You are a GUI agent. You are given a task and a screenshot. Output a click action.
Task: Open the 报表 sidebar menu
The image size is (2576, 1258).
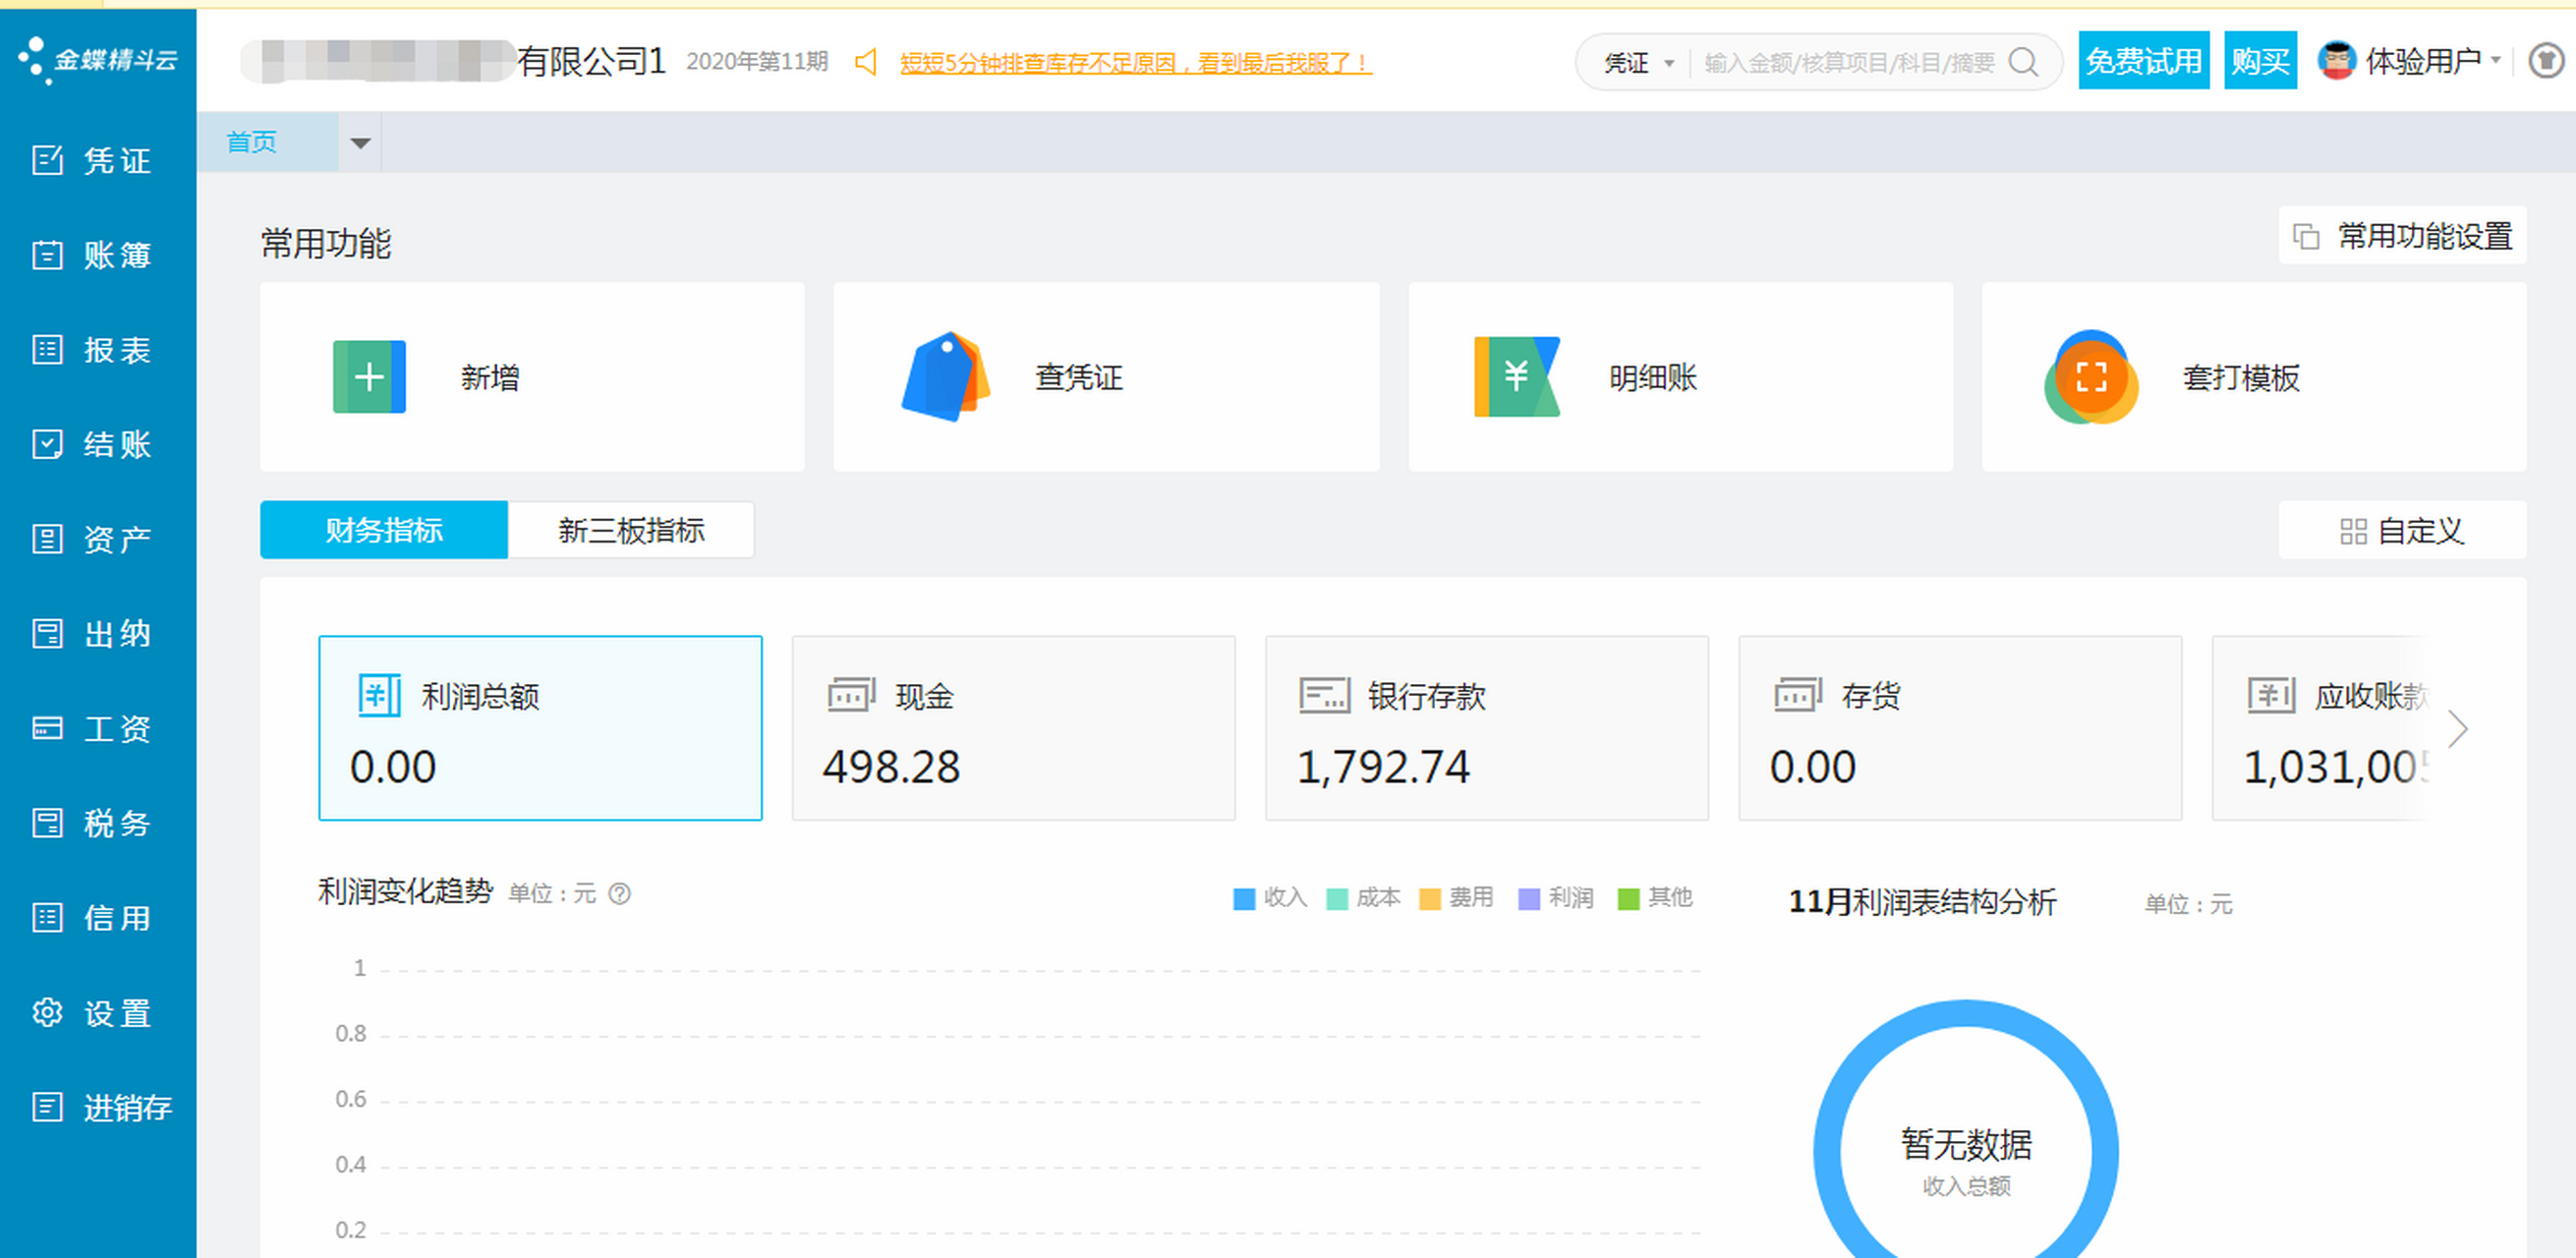[92, 350]
